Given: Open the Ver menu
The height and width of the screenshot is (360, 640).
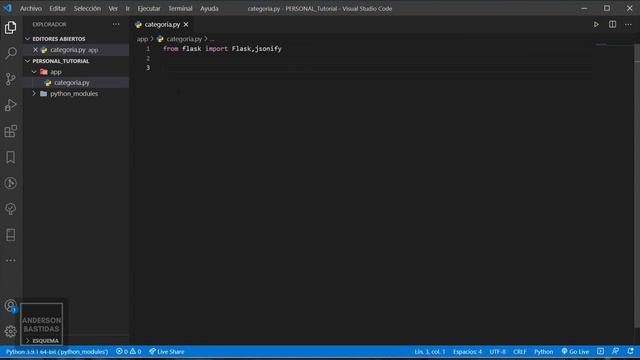Looking at the screenshot, I should [x=113, y=8].
